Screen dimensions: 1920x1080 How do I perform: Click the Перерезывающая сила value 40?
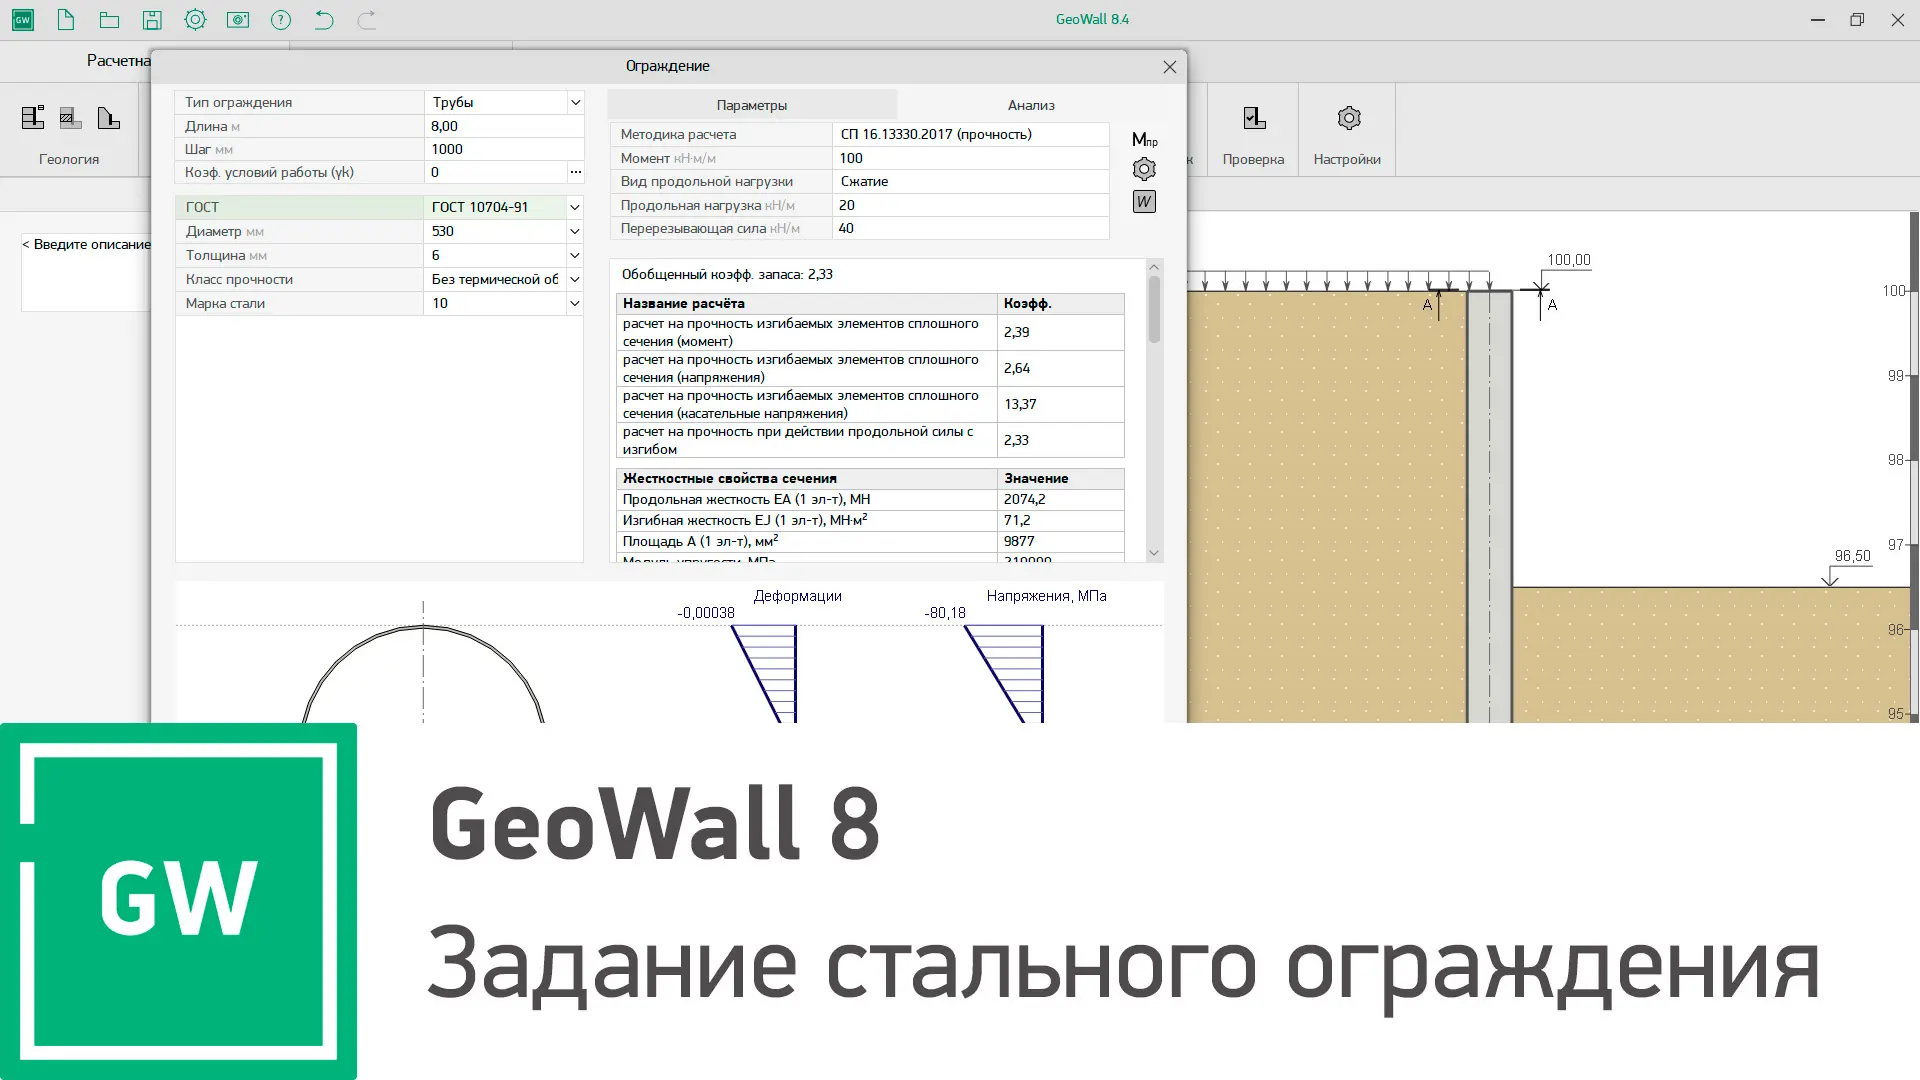click(970, 228)
